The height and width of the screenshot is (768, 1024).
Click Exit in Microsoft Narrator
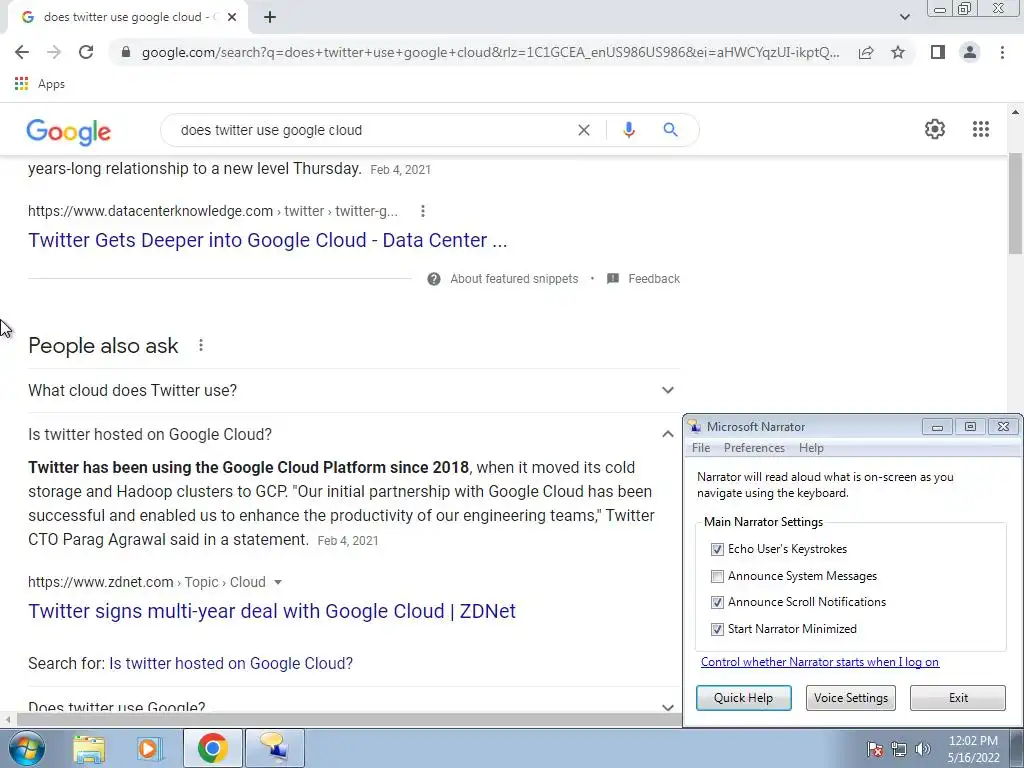(958, 697)
